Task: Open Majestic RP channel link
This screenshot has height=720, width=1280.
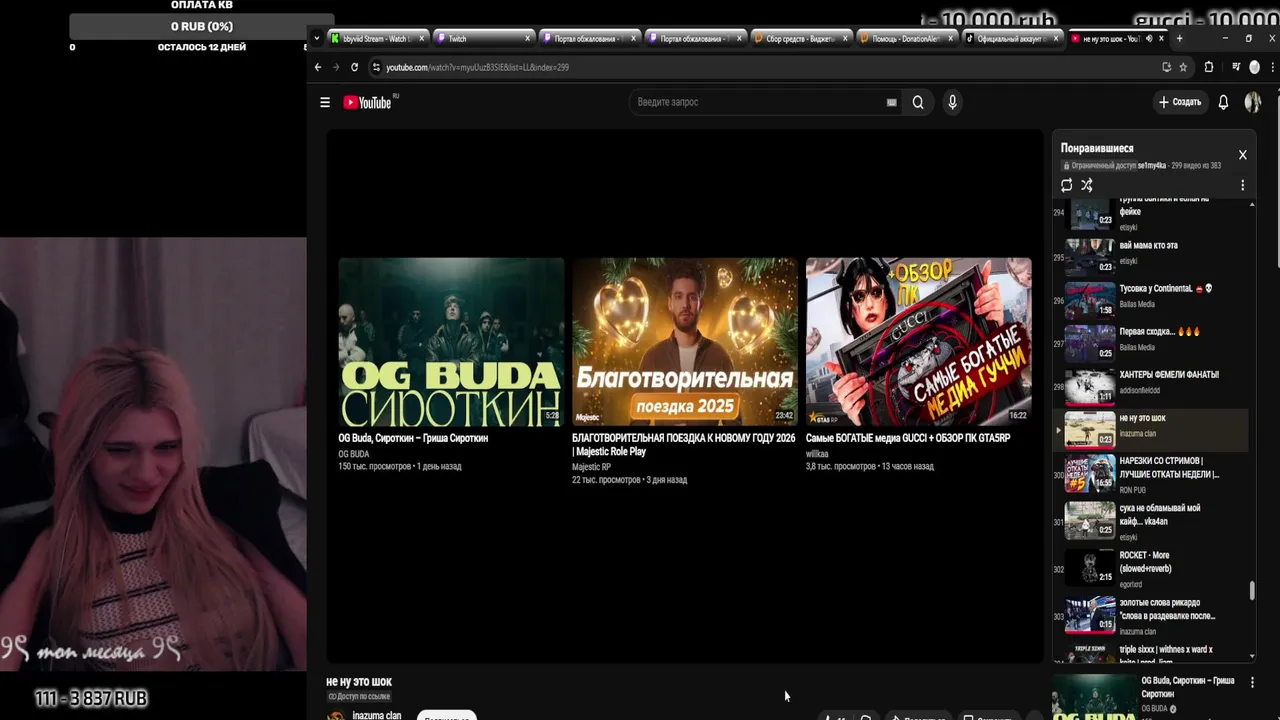Action: pos(591,467)
